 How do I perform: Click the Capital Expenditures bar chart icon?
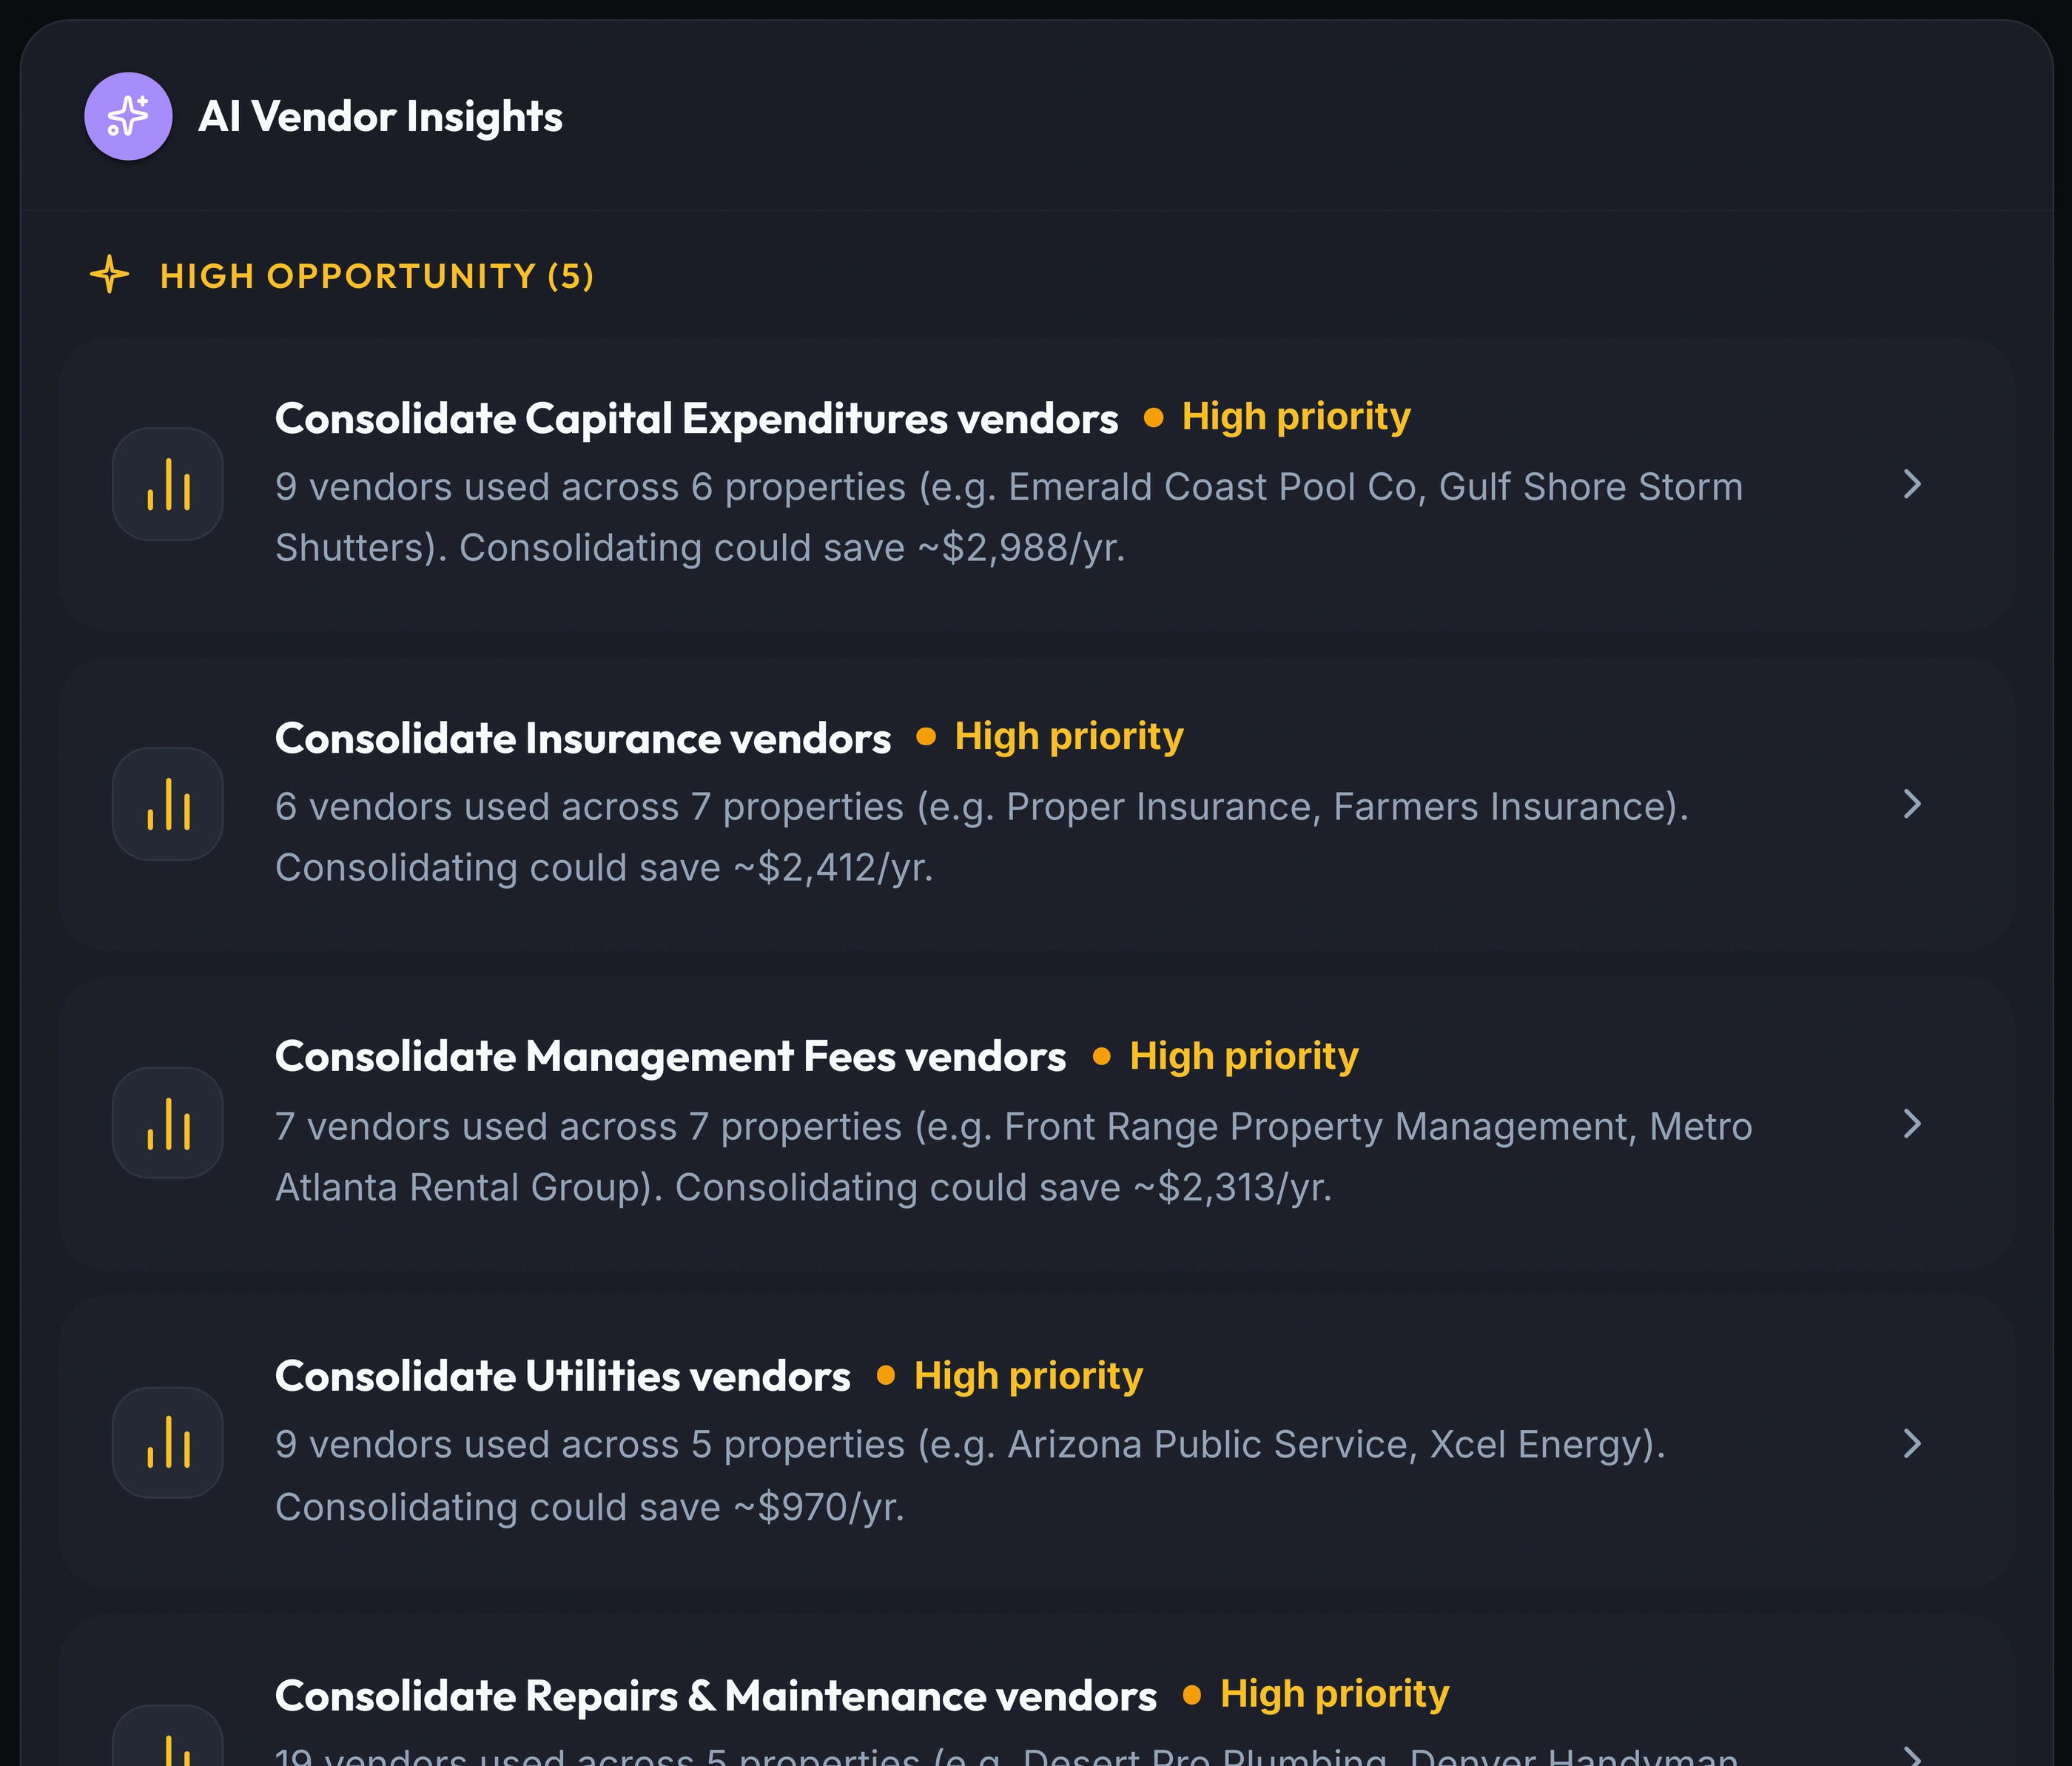coord(168,484)
